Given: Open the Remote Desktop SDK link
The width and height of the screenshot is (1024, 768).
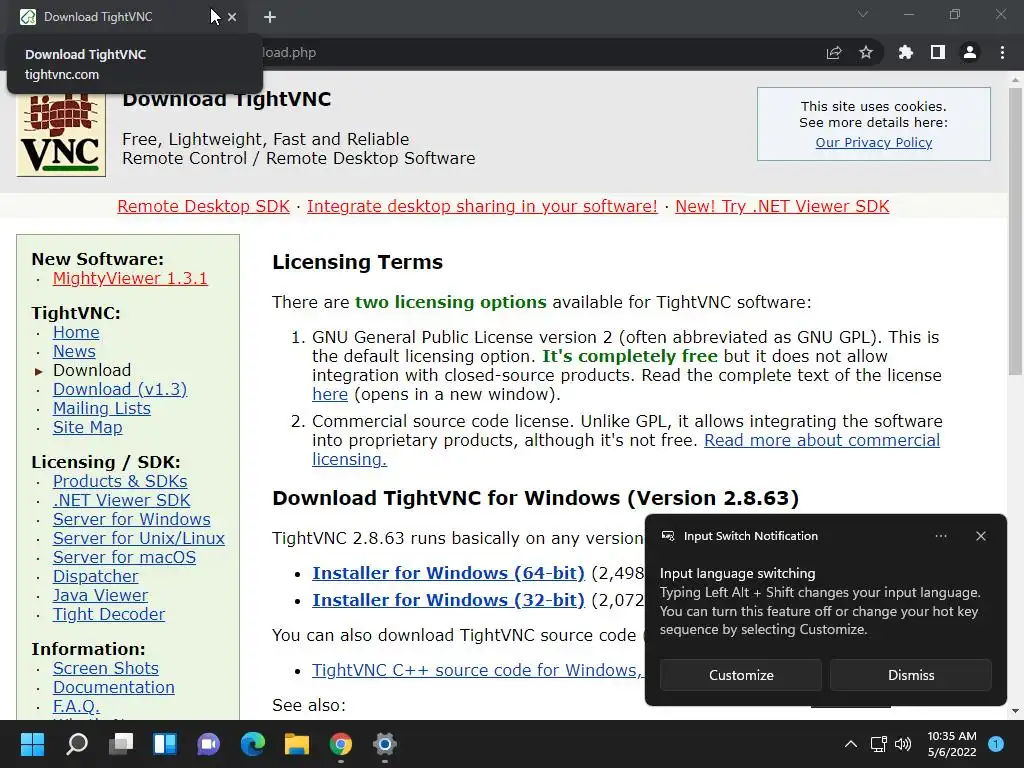Looking at the screenshot, I should [x=203, y=206].
